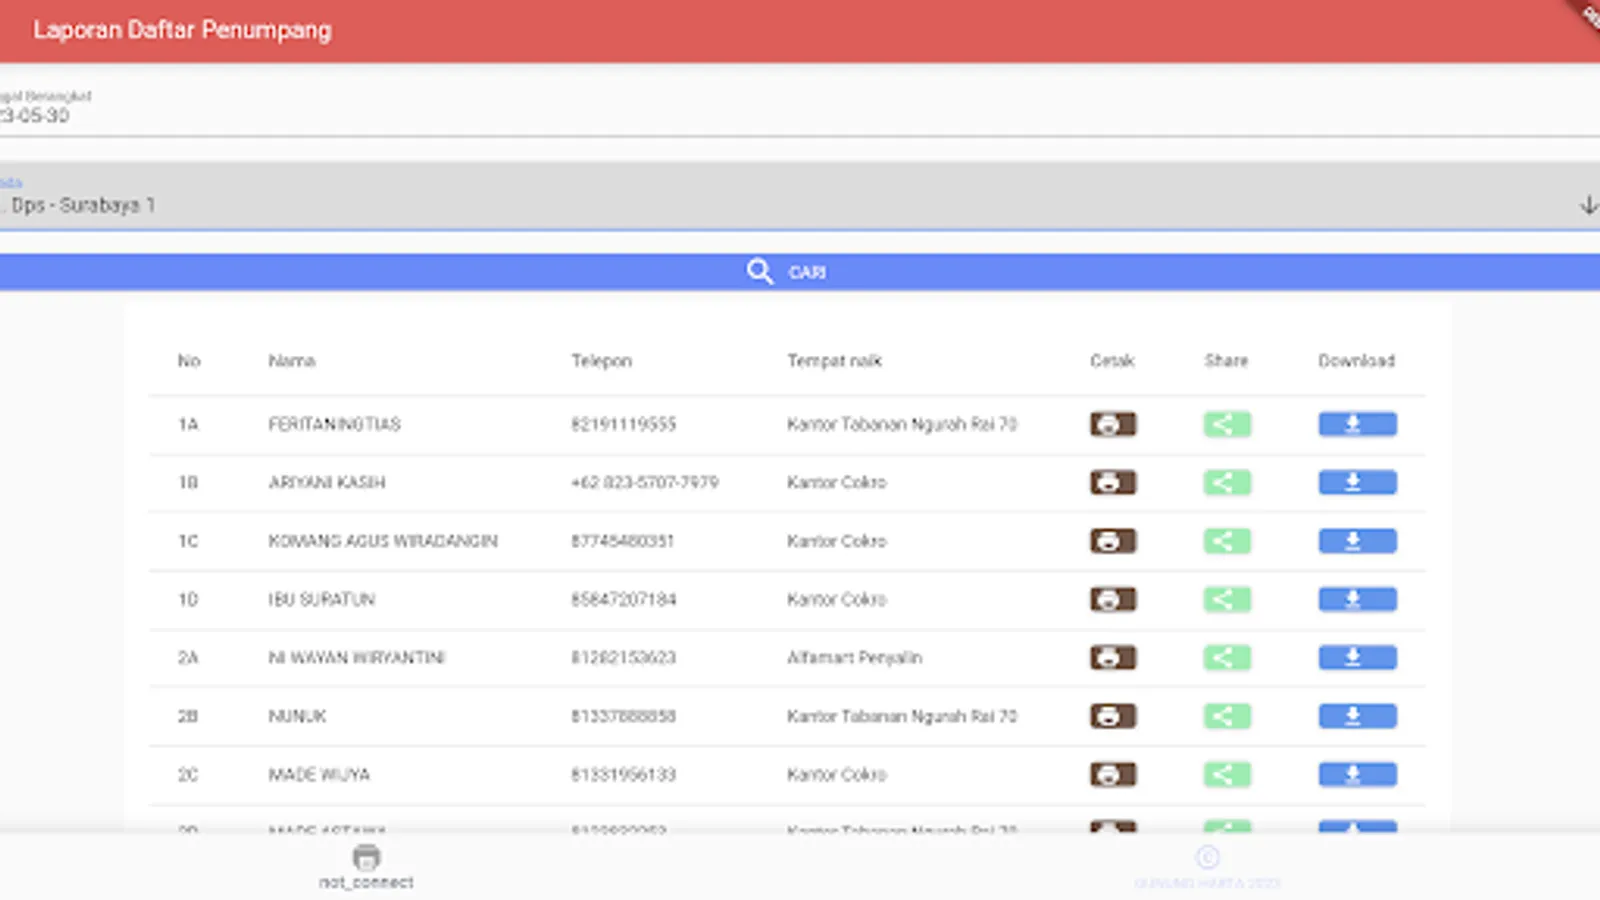The width and height of the screenshot is (1600, 900).
Task: Click the Nama column header
Action: coord(291,361)
